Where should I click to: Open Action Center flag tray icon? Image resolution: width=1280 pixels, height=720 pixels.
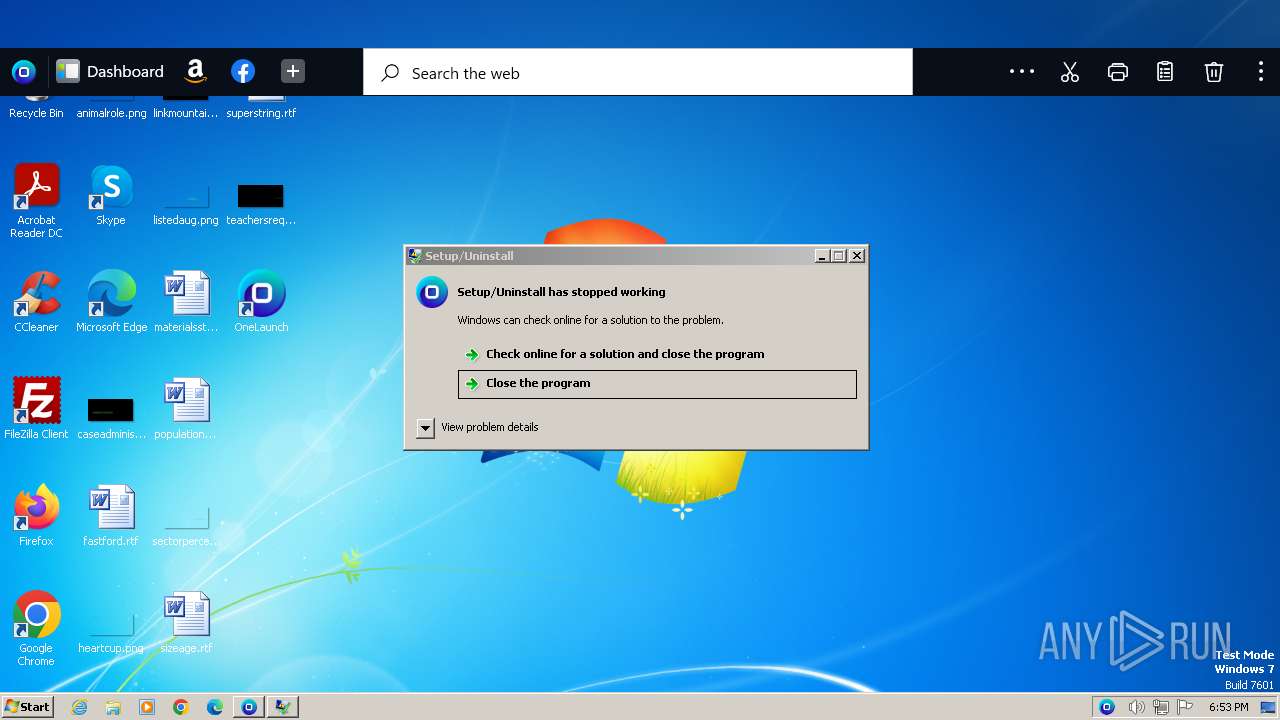tap(1186, 707)
